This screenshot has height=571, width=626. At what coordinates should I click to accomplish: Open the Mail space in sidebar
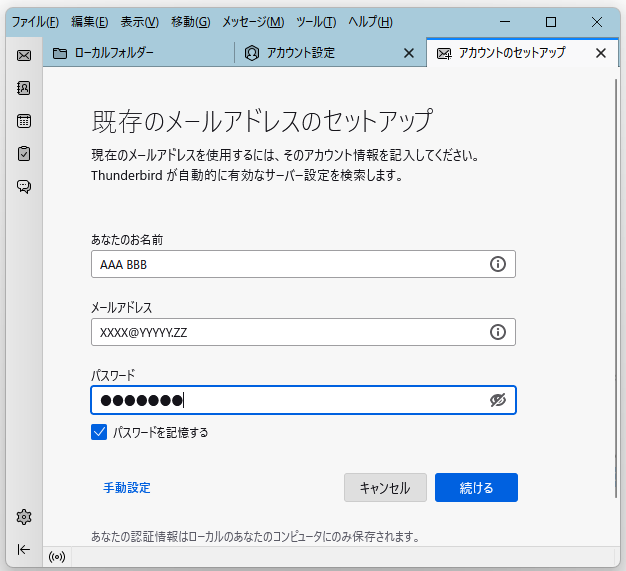[x=24, y=55]
